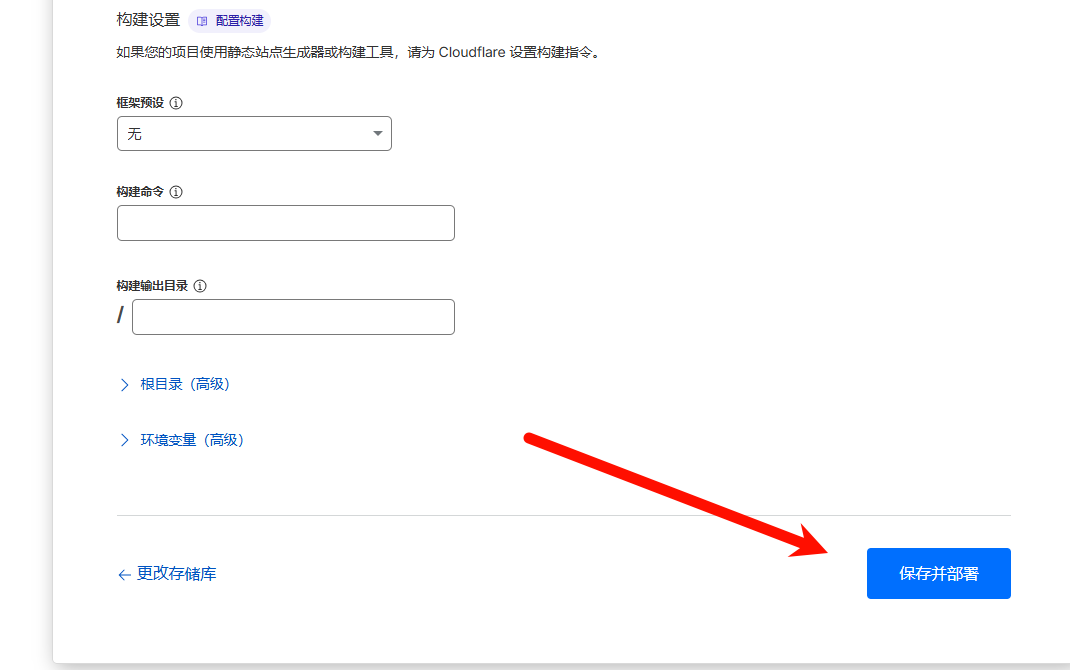Open the 更改存储库 link
Screen dimensions: 1070x670
coord(175,573)
